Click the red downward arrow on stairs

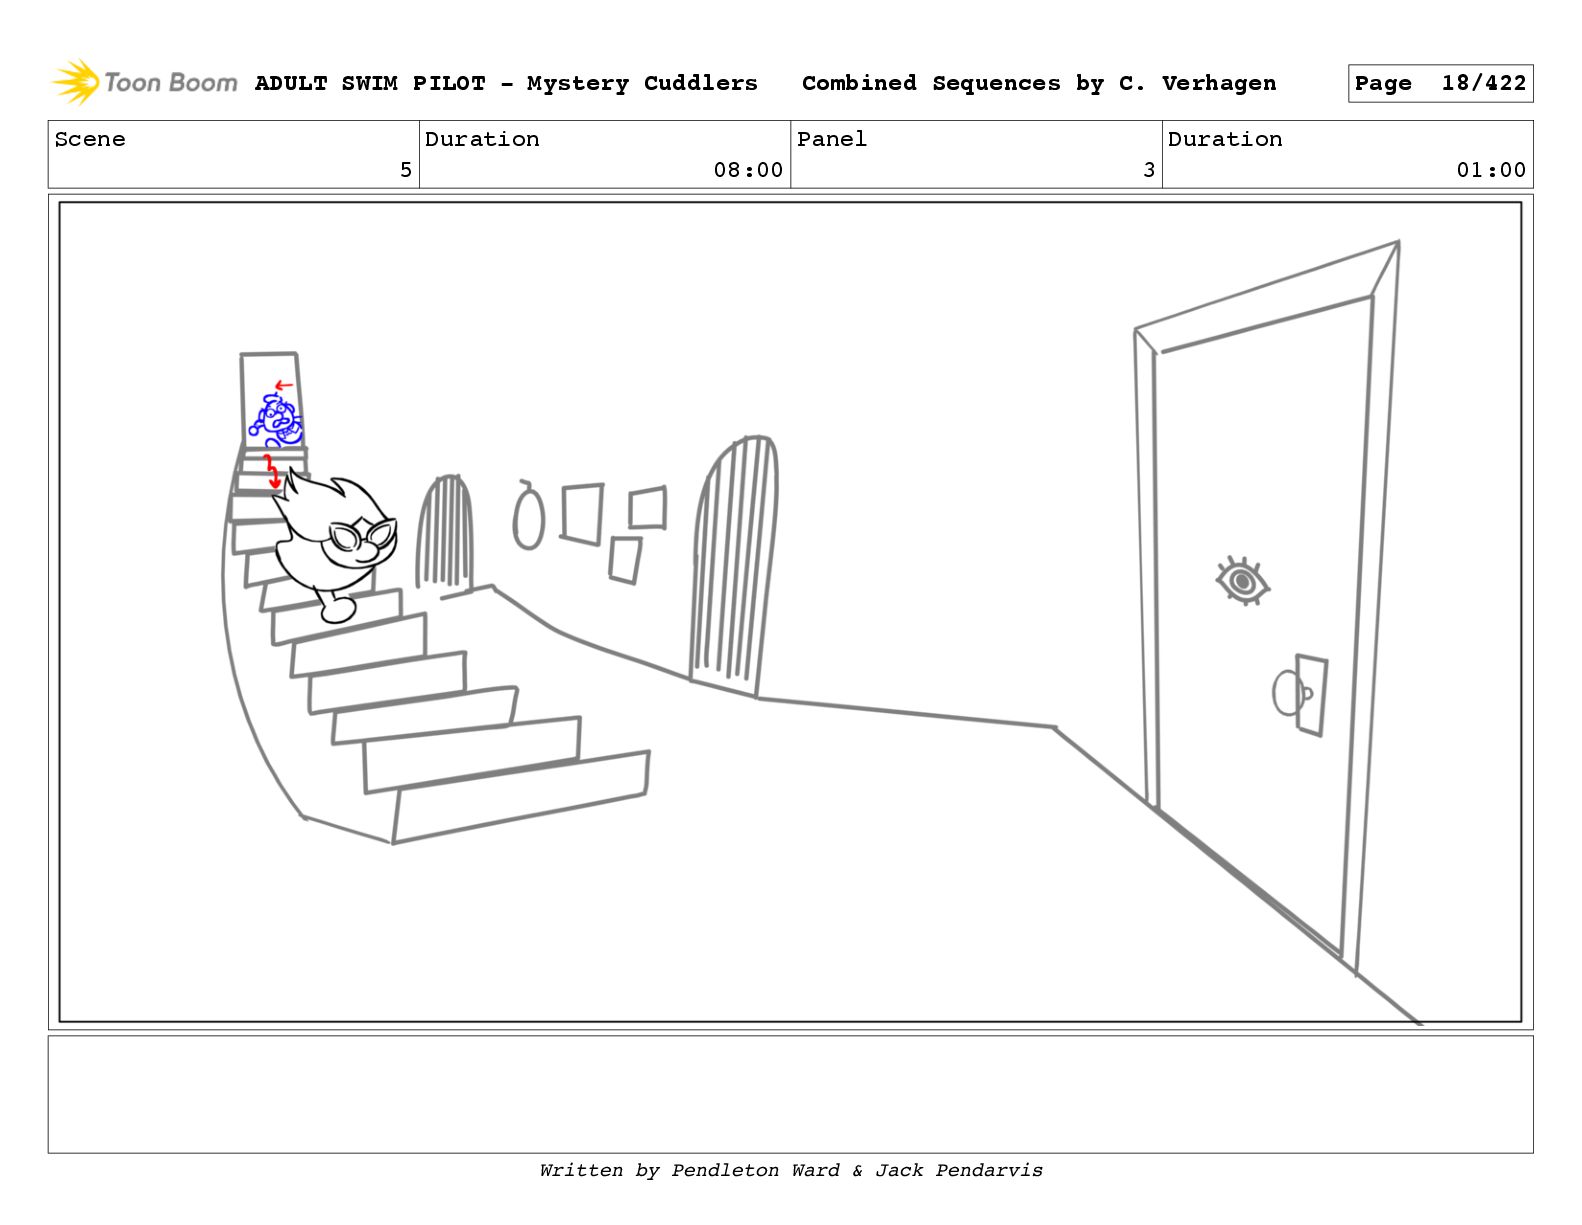point(271,472)
